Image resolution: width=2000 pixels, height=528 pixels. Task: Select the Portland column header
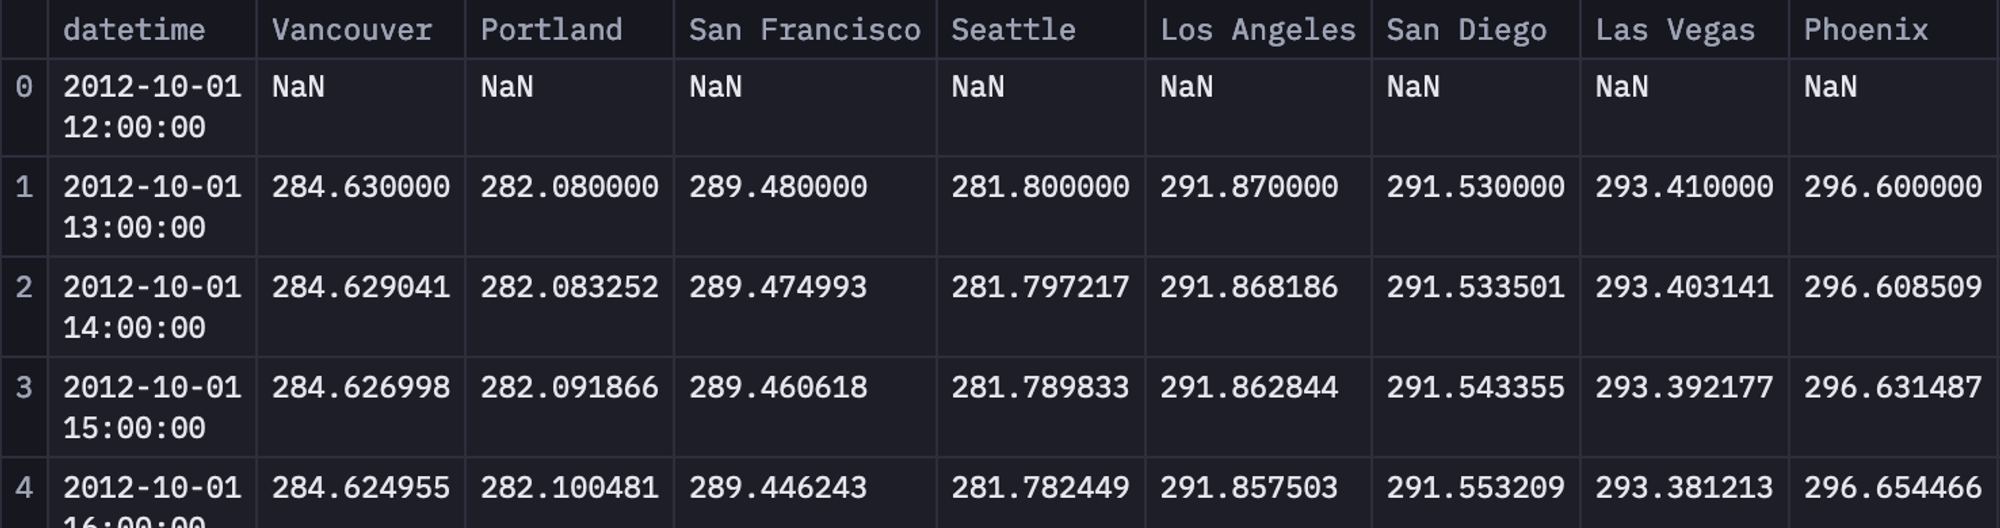(551, 30)
